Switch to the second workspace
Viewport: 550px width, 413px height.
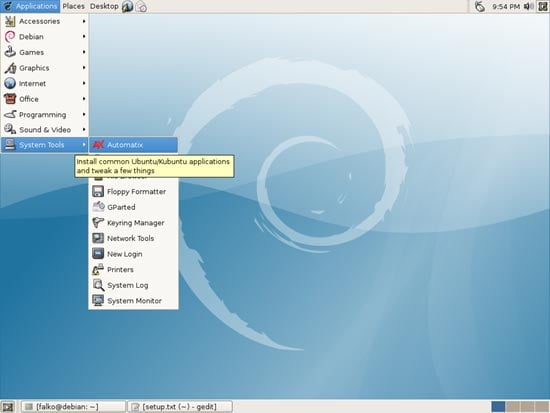[x=513, y=407]
